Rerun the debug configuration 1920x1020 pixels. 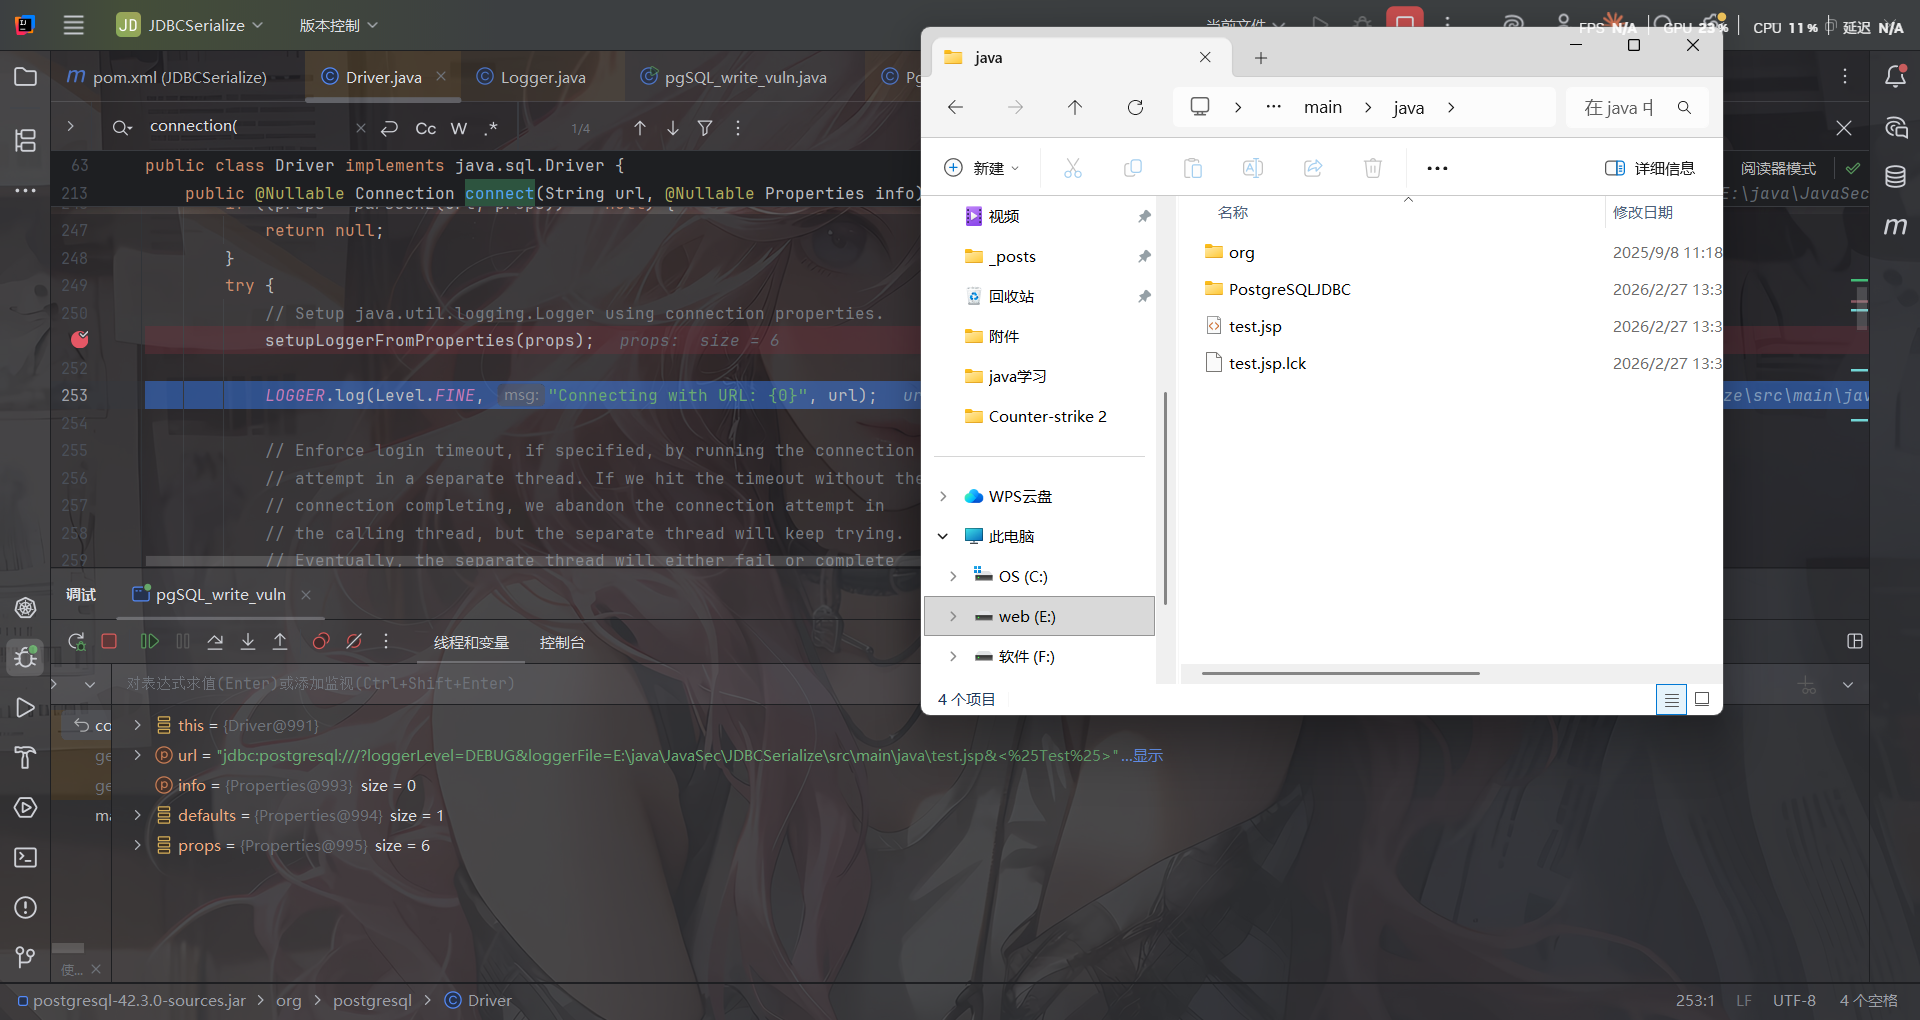tap(76, 642)
